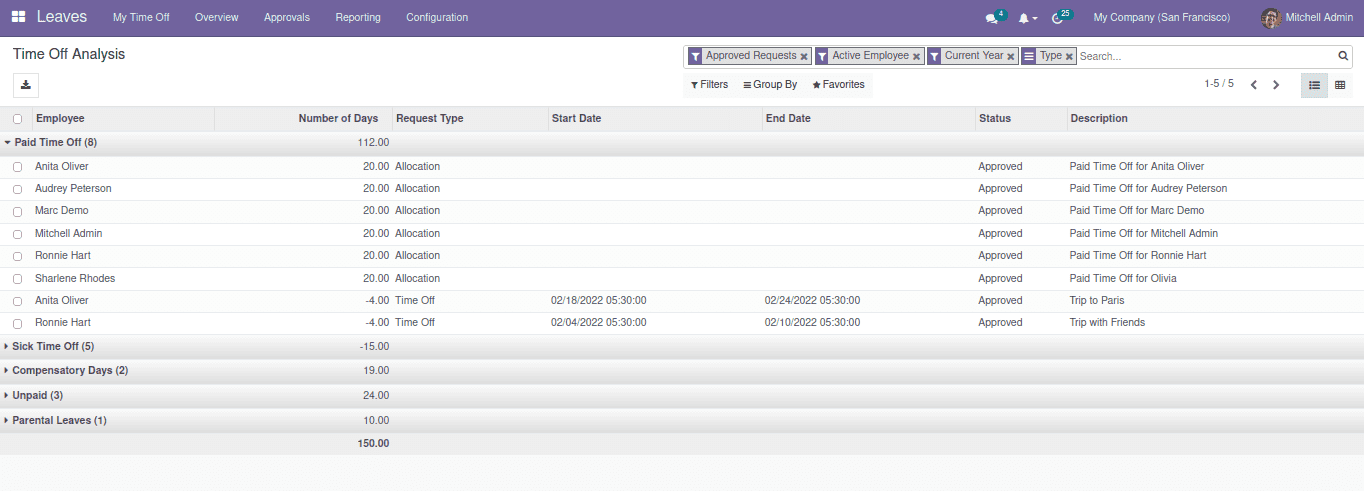Expand the Sick Time Off group
Image resolution: width=1364 pixels, height=491 pixels.
point(53,346)
